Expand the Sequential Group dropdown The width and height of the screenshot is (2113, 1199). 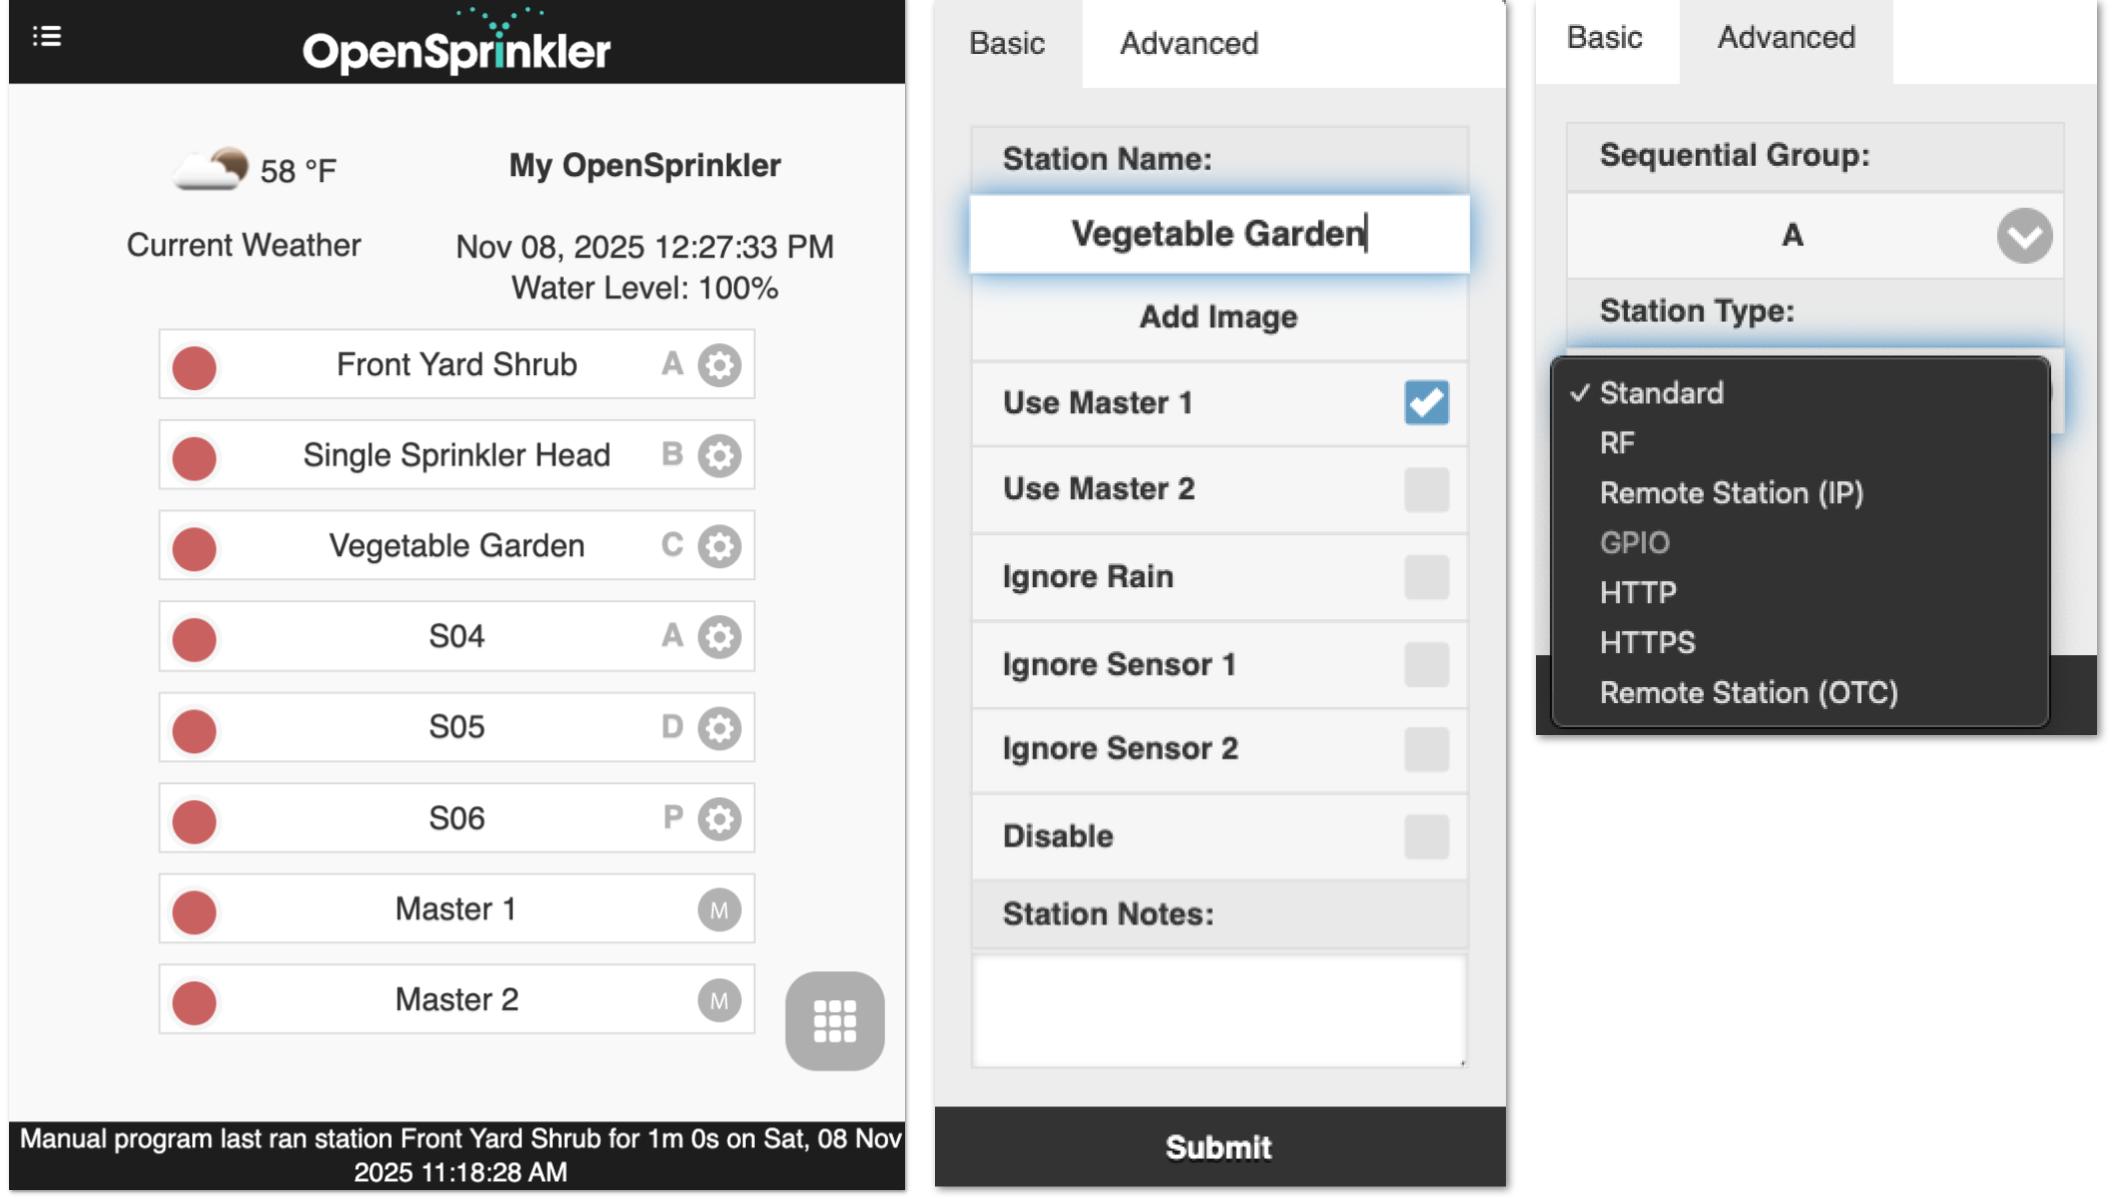(2024, 236)
